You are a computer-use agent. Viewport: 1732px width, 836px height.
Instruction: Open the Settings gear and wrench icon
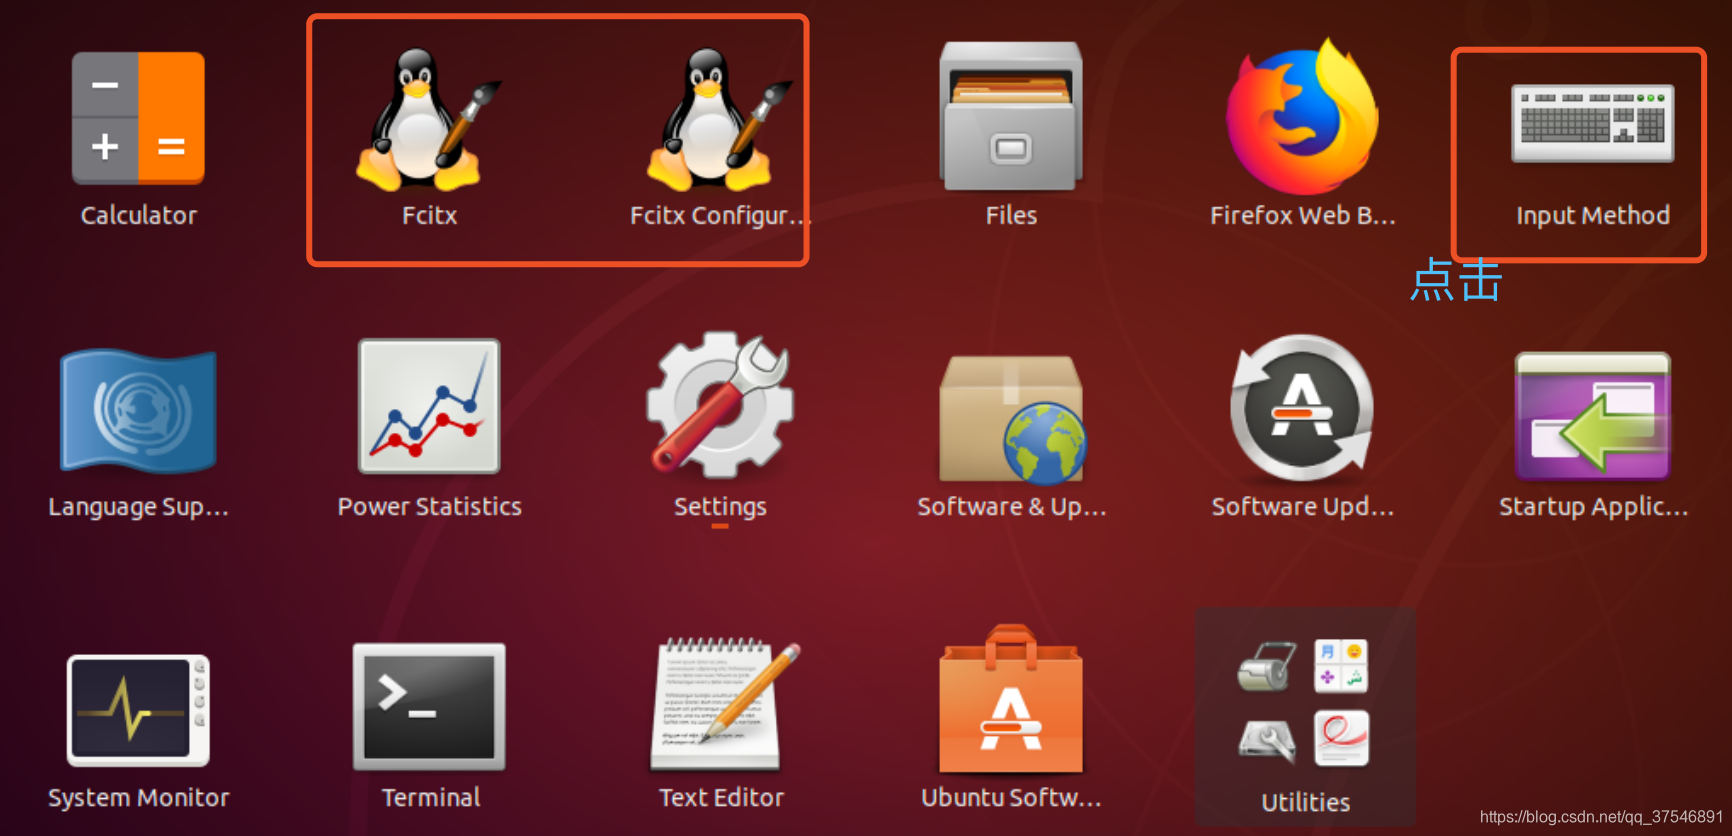pyautogui.click(x=720, y=405)
